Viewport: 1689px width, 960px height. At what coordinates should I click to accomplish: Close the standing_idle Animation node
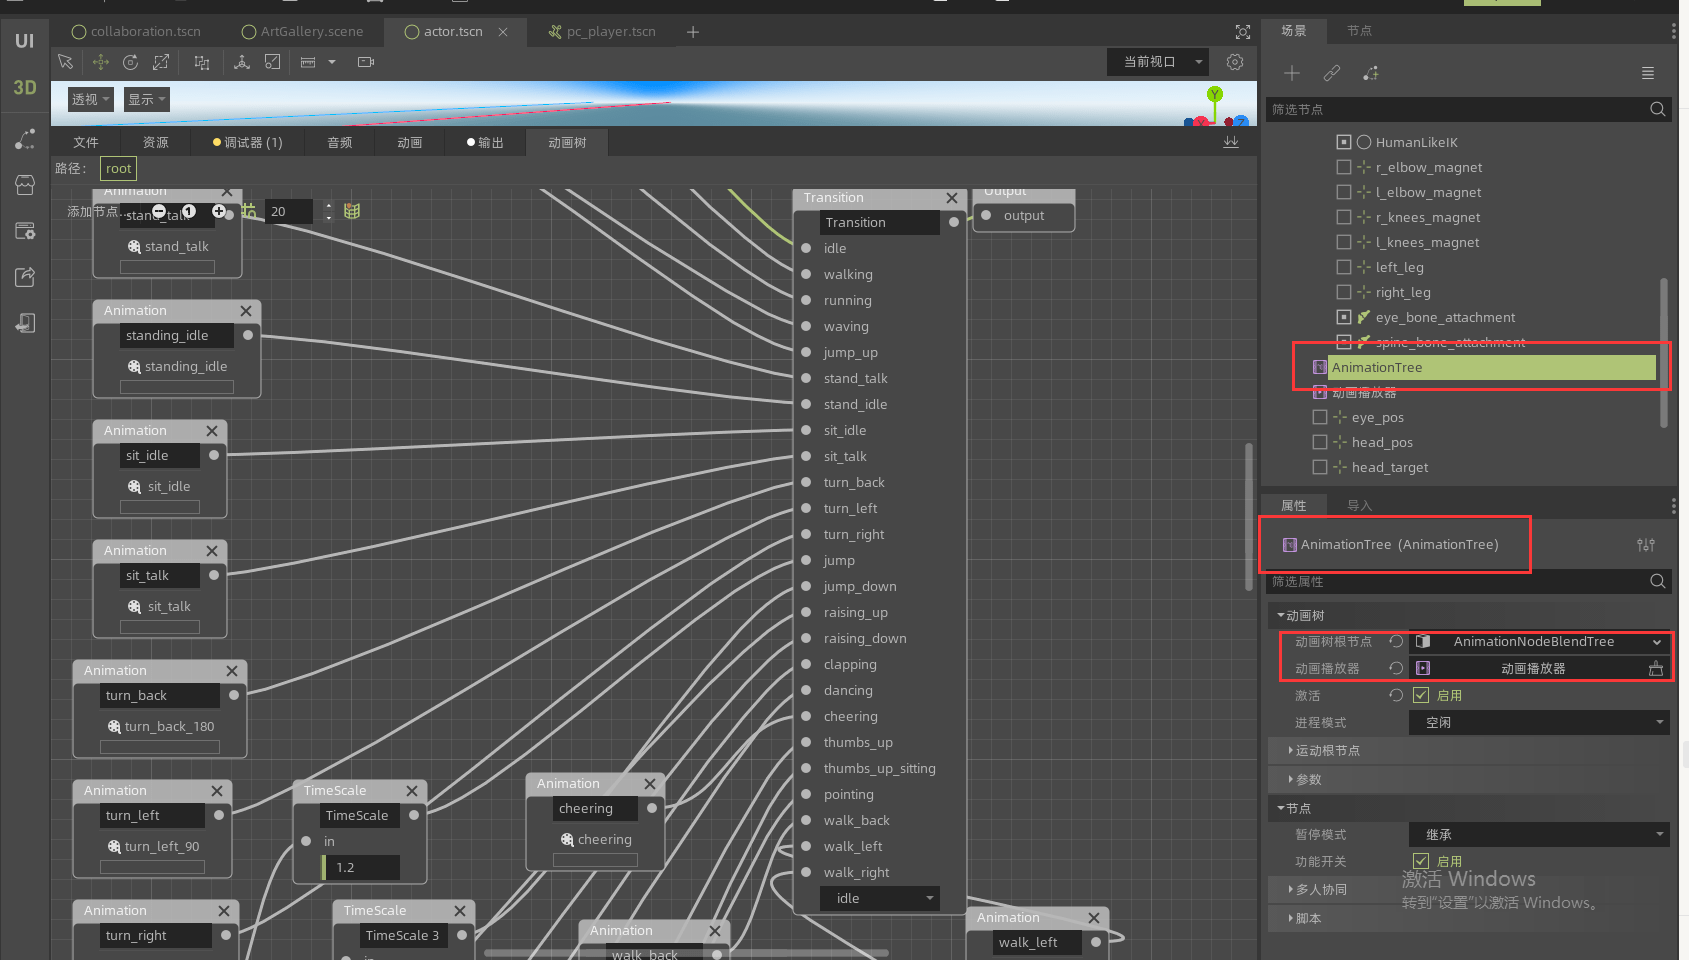pyautogui.click(x=246, y=311)
